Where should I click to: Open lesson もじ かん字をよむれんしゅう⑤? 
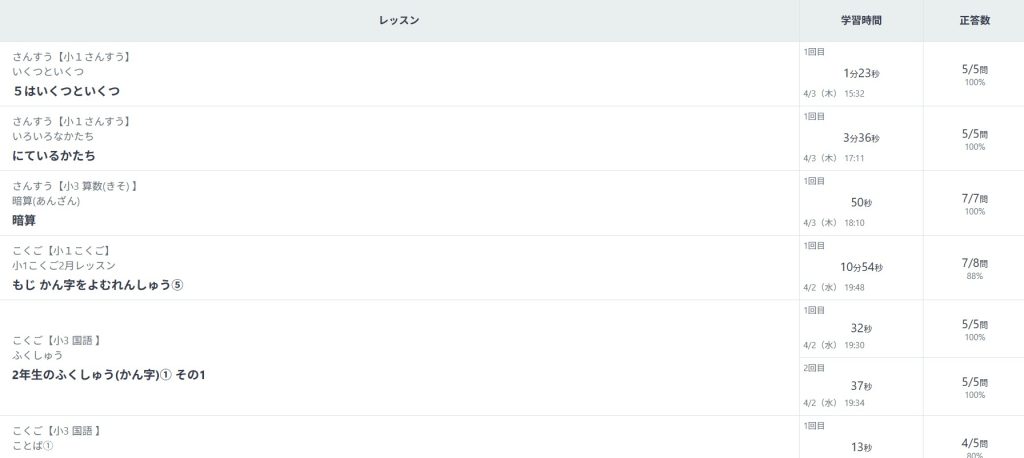pos(98,285)
